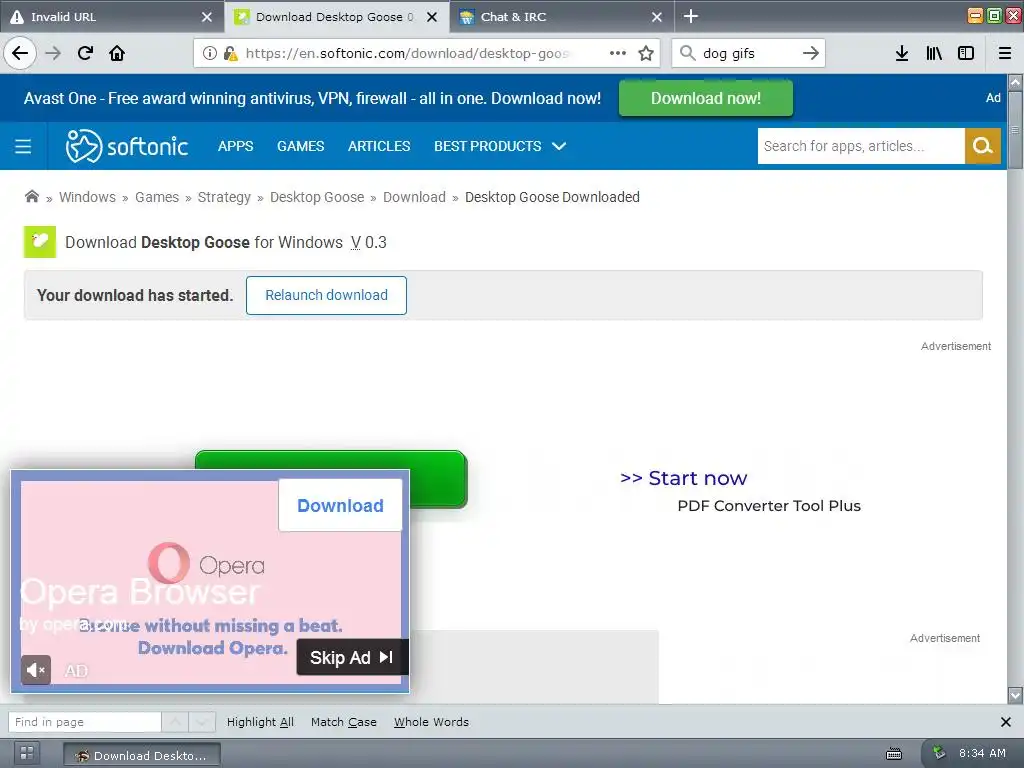Go to Desktop Goose breadcrumb link
1024x768 pixels.
[317, 197]
